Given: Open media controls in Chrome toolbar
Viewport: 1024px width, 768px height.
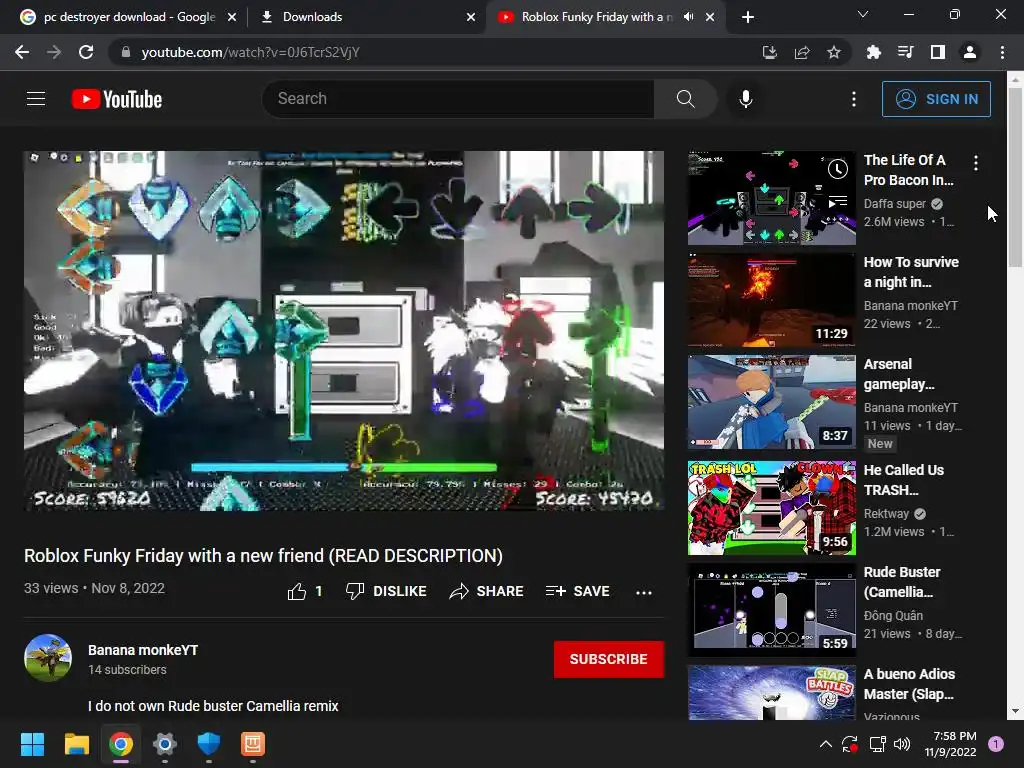Looking at the screenshot, I should 905,52.
